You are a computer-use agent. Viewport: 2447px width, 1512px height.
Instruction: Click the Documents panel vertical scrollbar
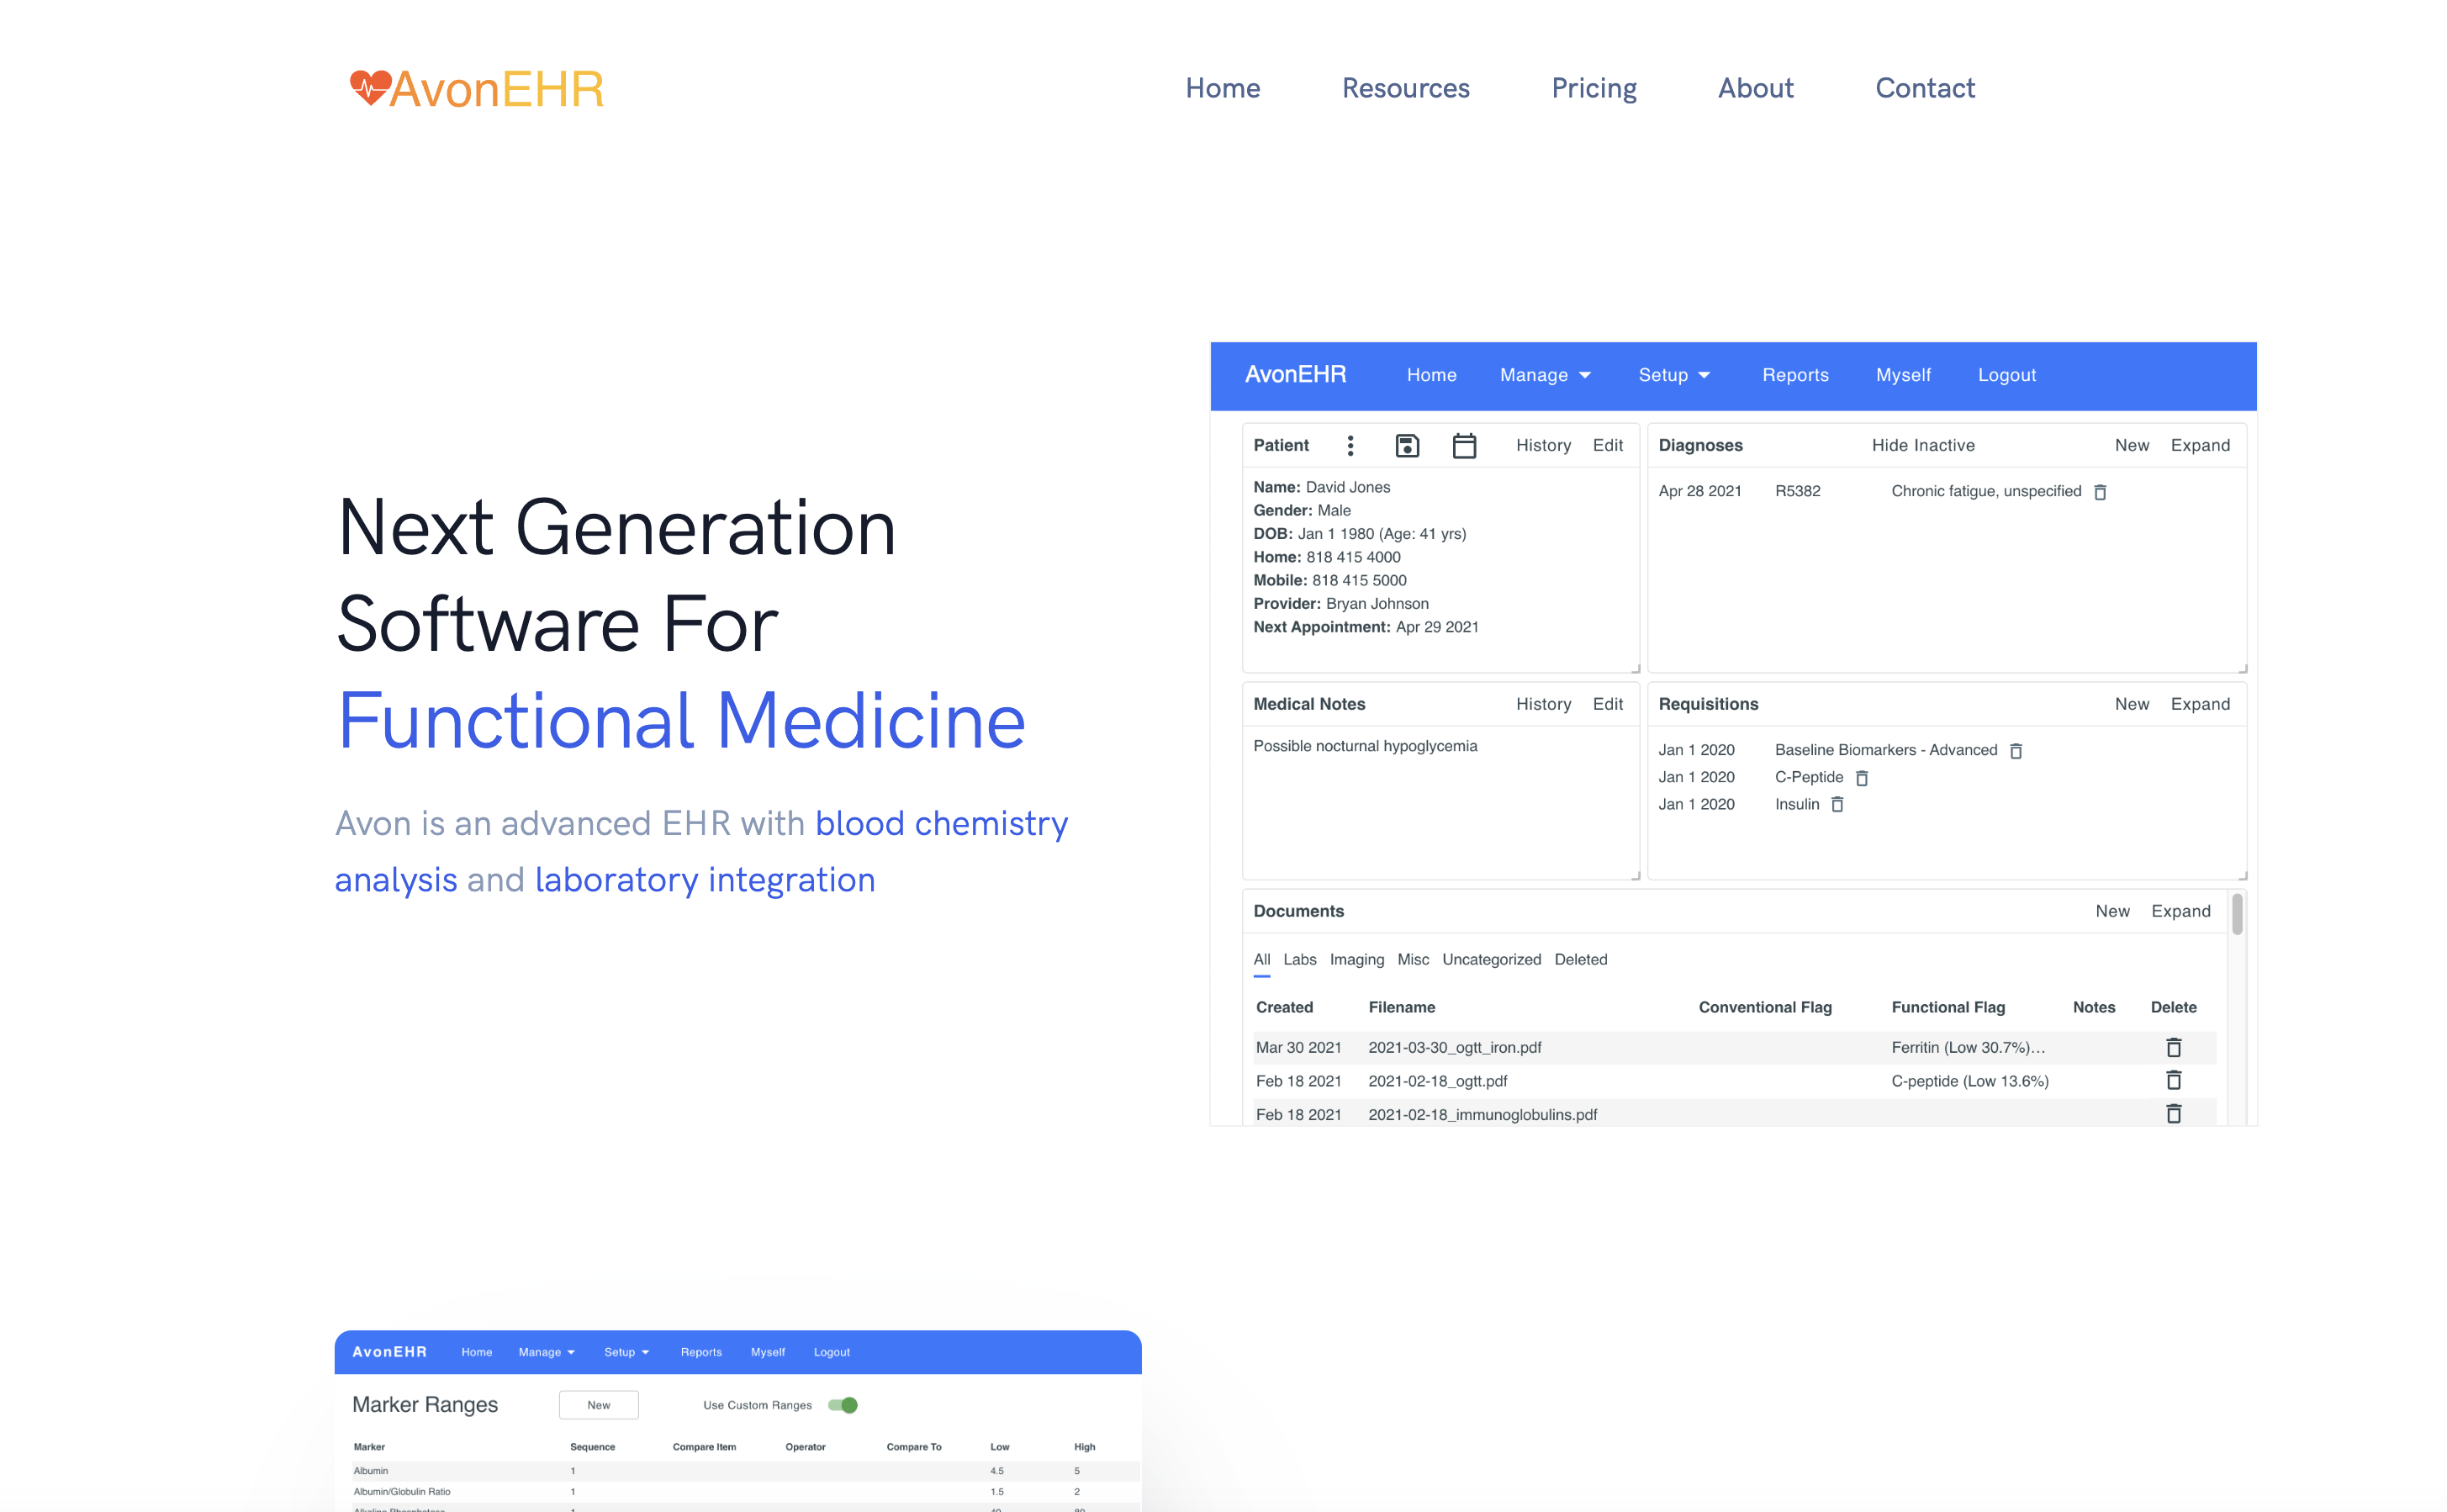(x=2237, y=915)
